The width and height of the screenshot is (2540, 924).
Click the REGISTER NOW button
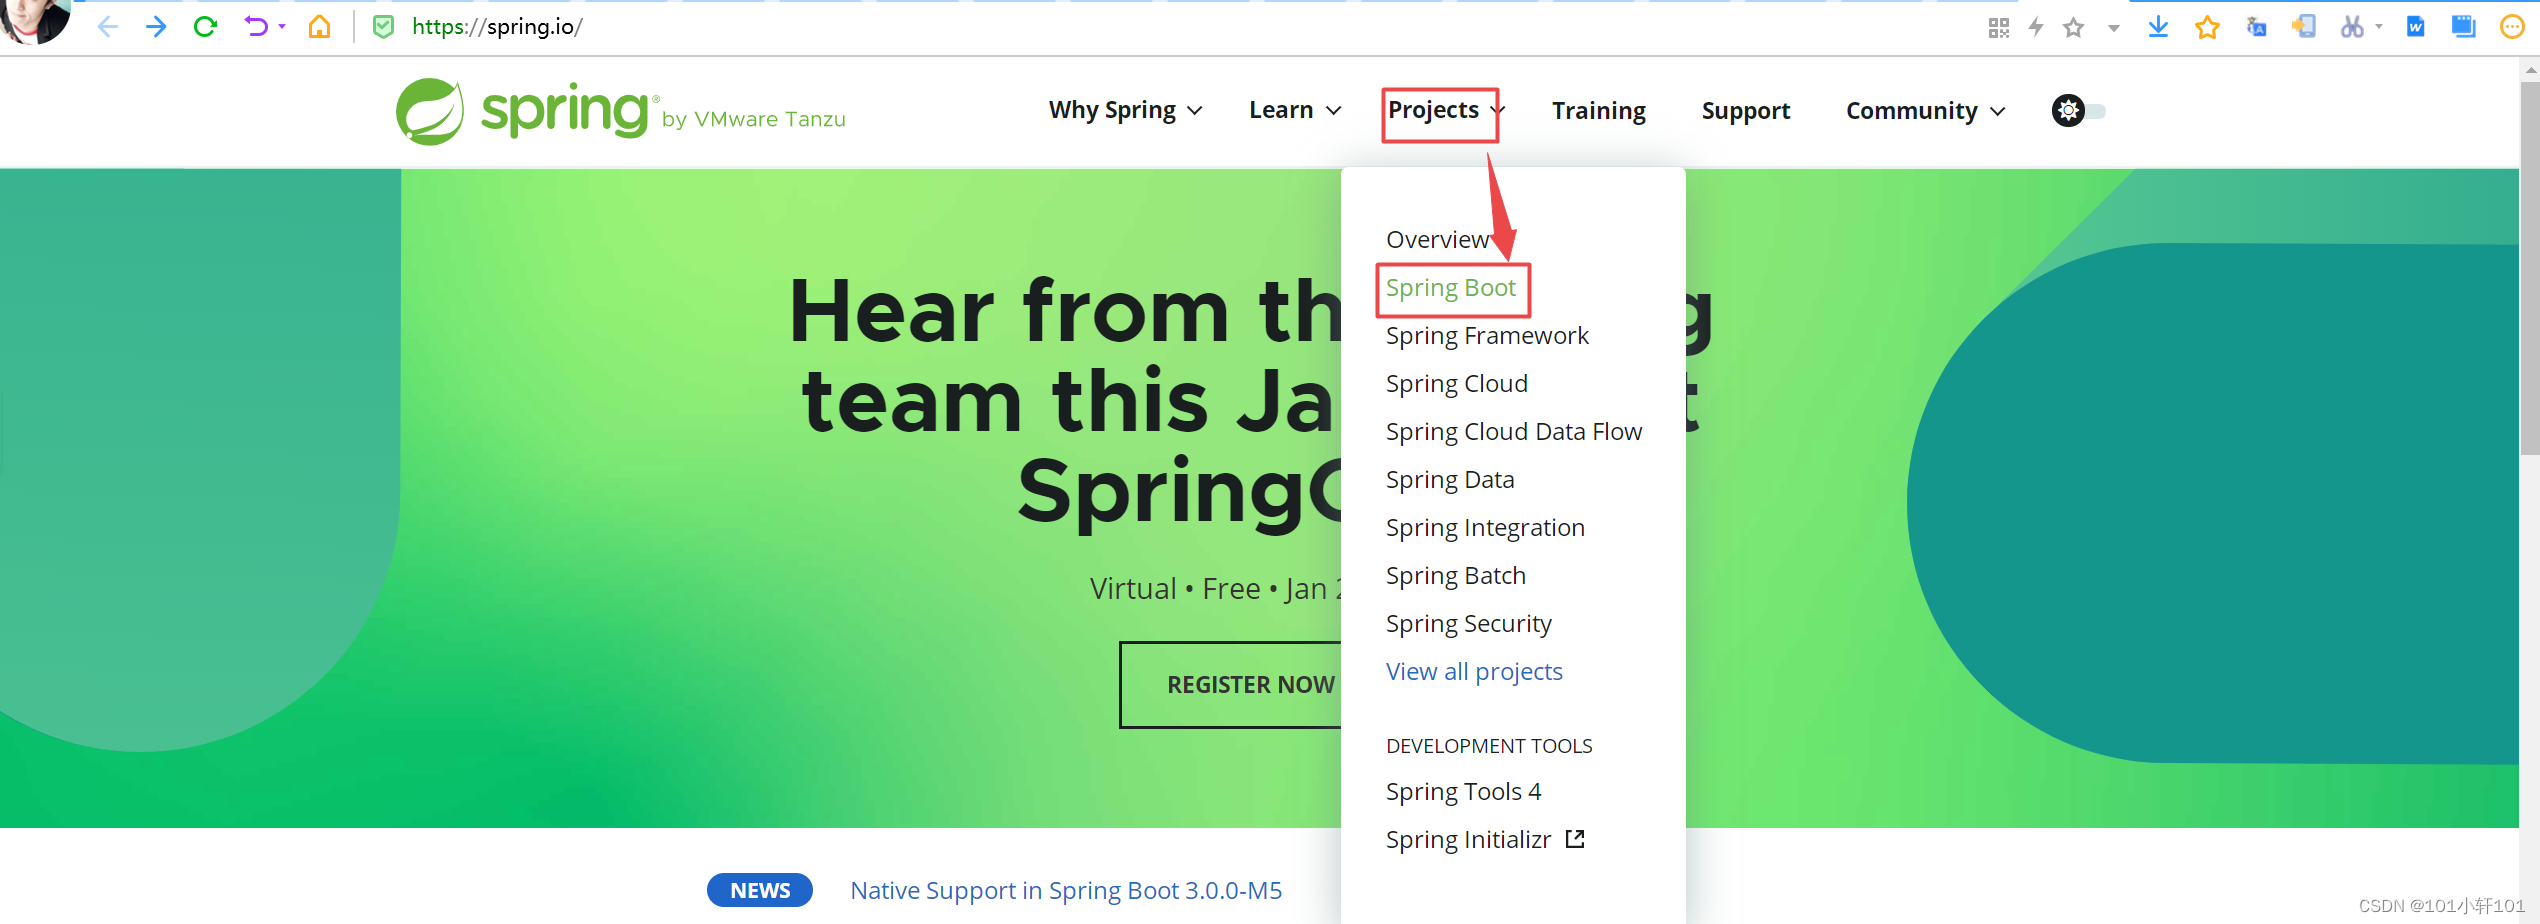pyautogui.click(x=1231, y=685)
